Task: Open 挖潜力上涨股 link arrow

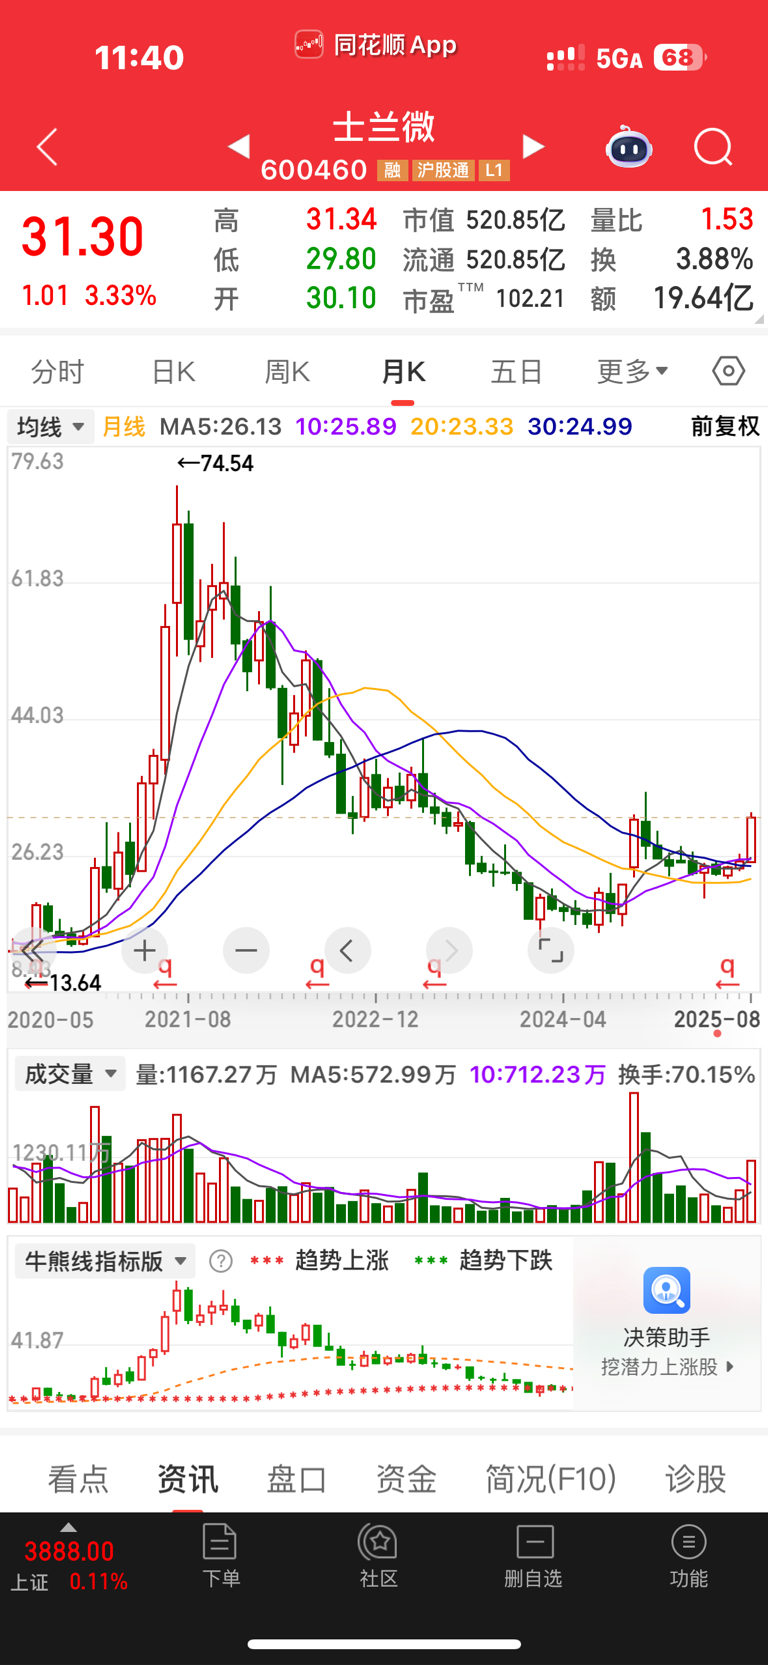Action: pyautogui.click(x=730, y=1366)
